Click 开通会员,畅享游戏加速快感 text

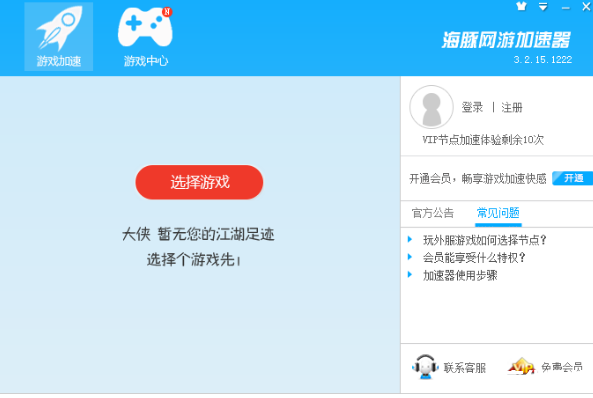click(478, 178)
